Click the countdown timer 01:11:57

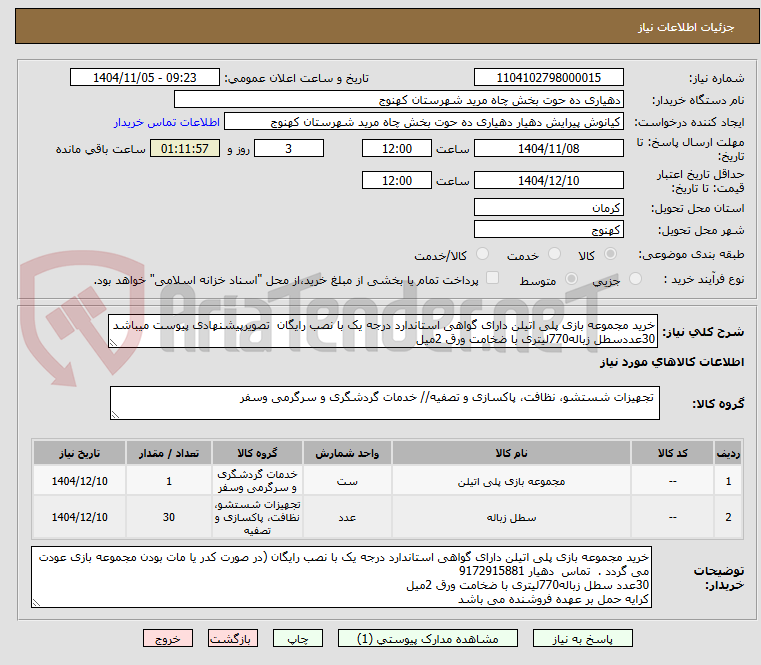(184, 149)
